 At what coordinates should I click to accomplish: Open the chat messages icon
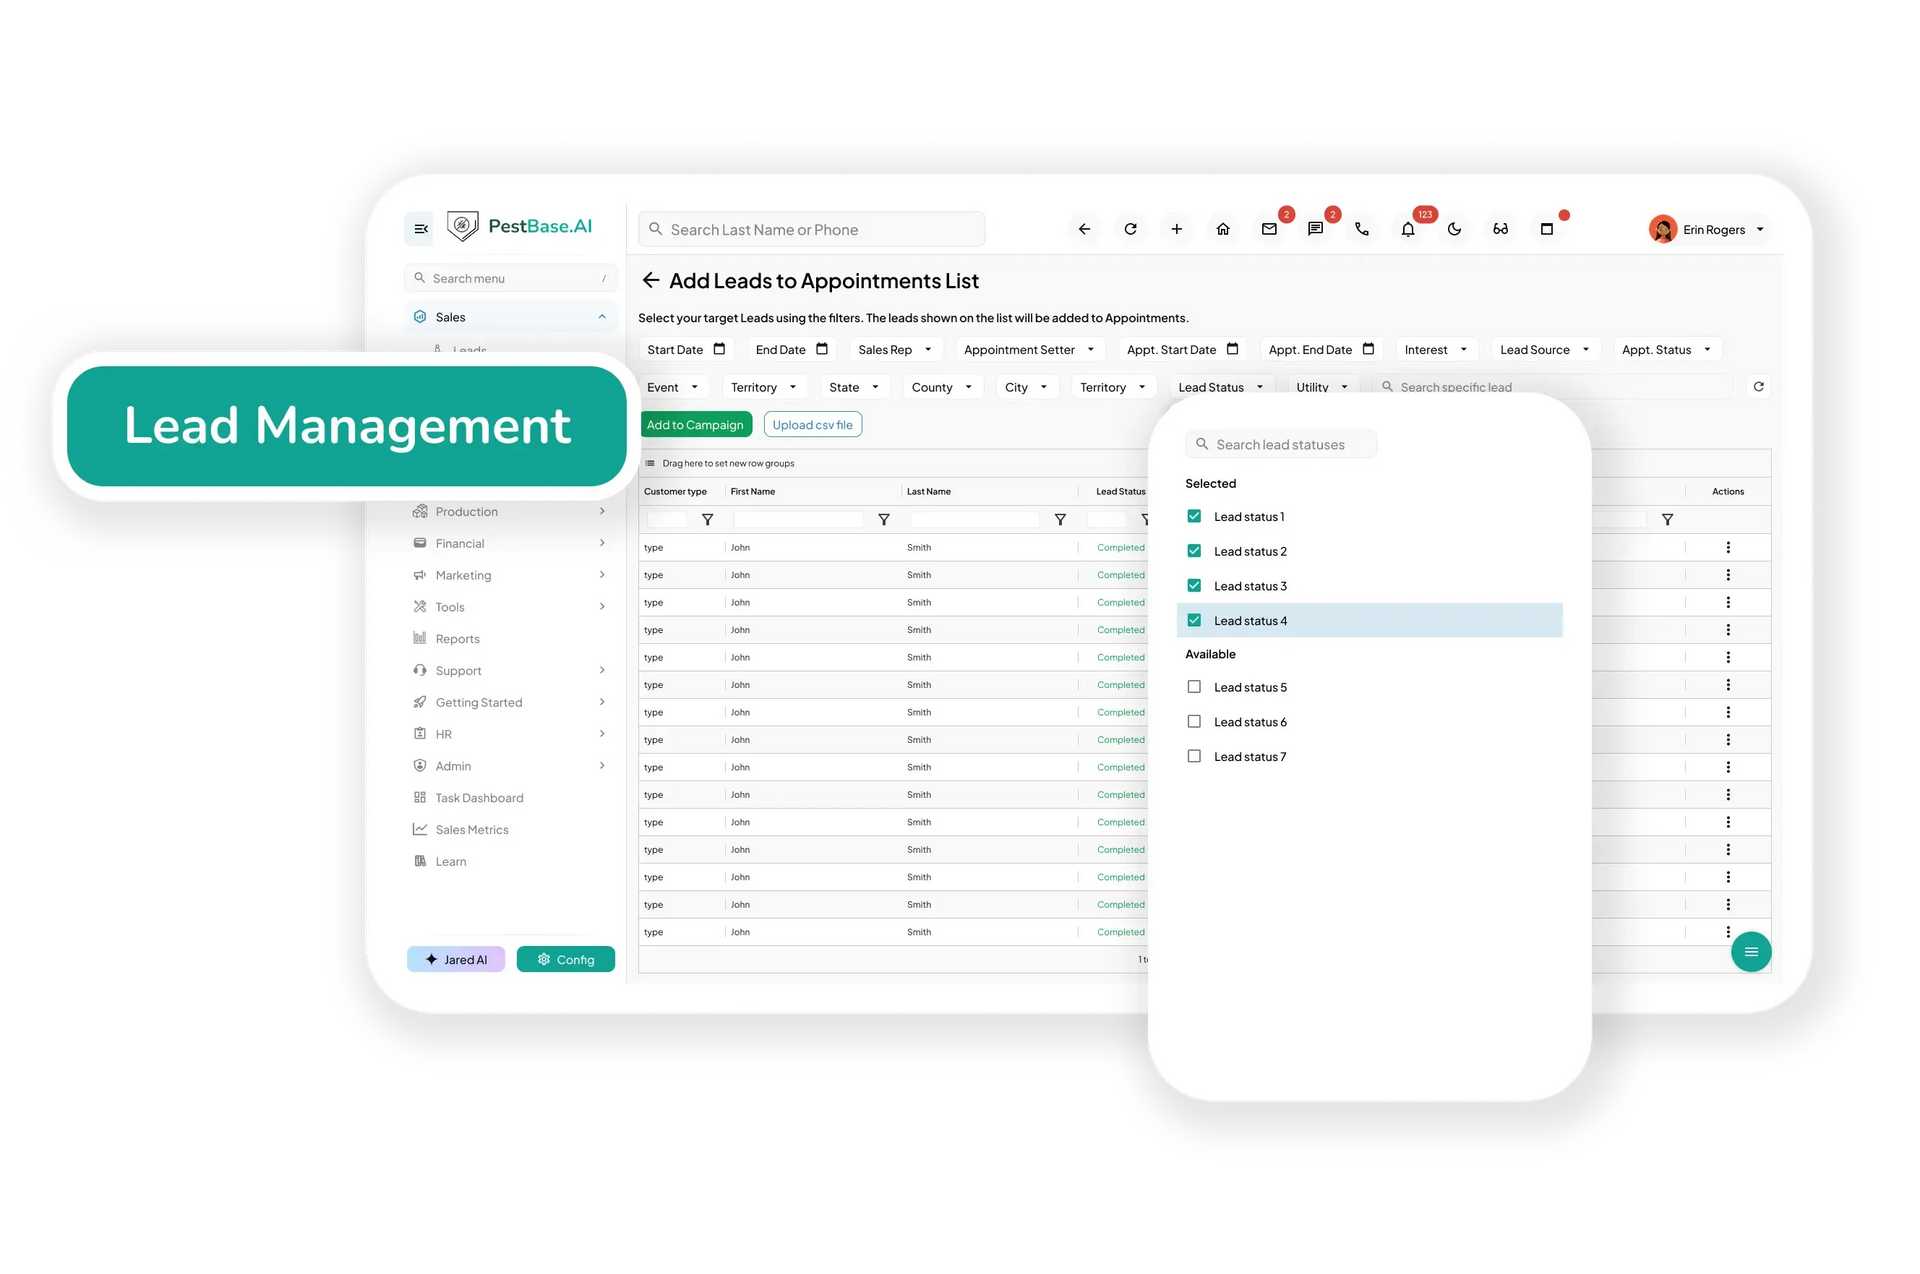pyautogui.click(x=1315, y=229)
